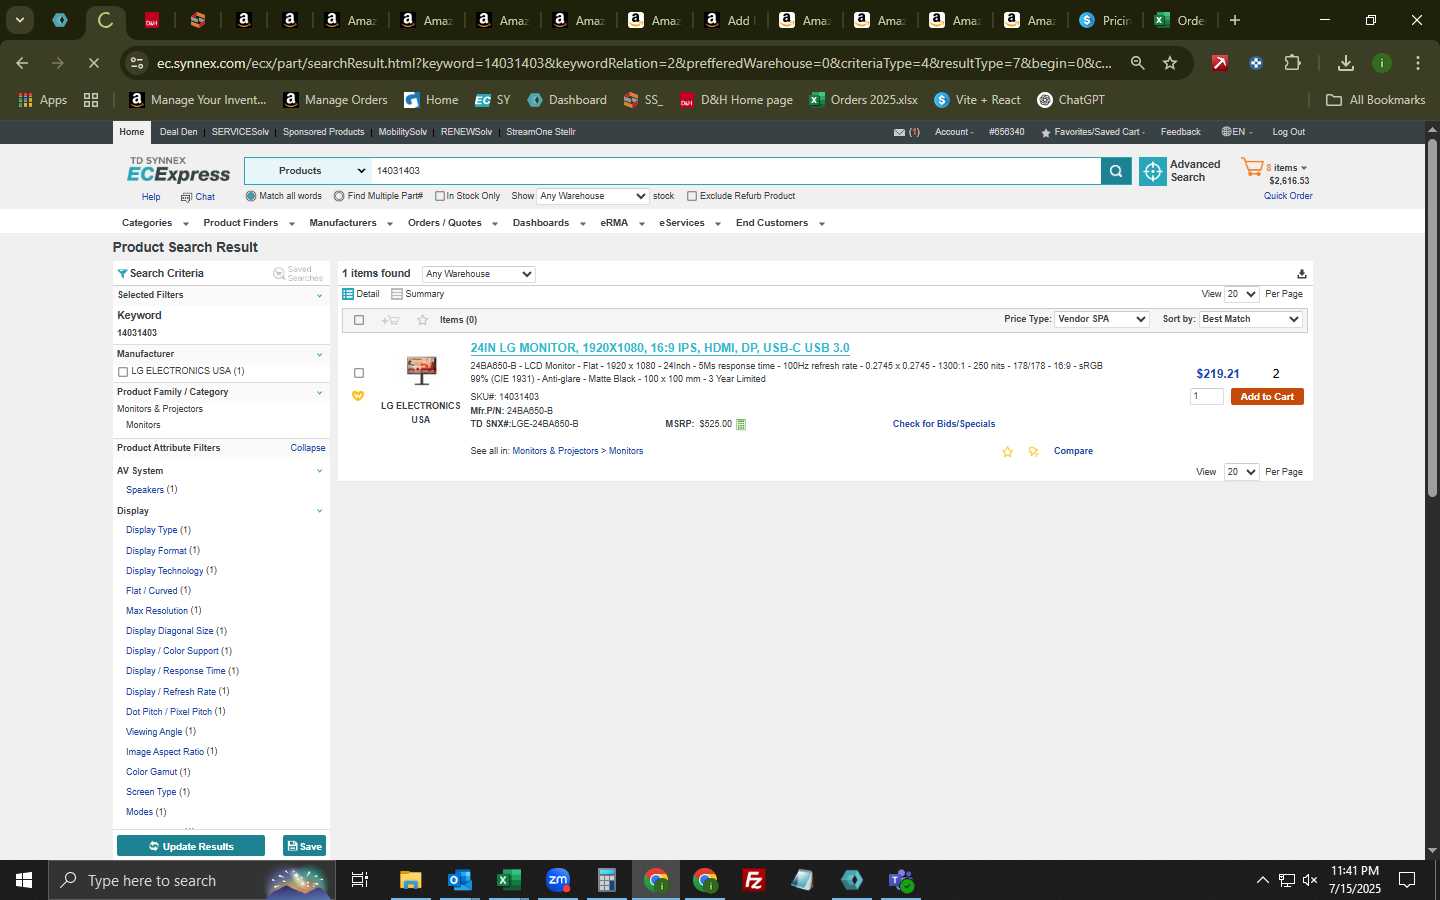Open the Products search type dropdown
The height and width of the screenshot is (900, 1440).
tap(308, 171)
